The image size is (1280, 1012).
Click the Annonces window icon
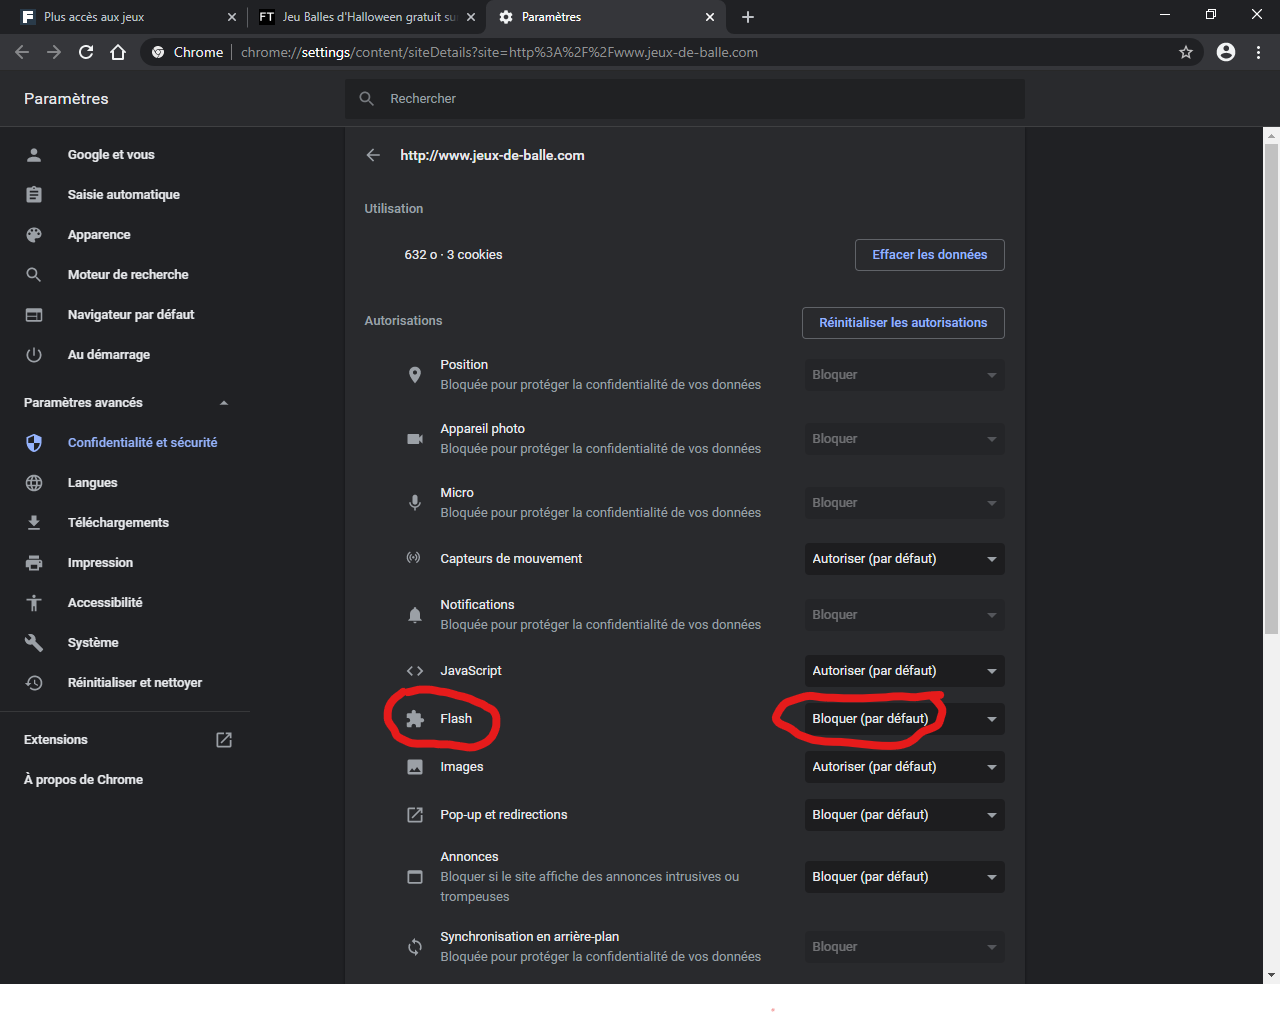pos(415,877)
